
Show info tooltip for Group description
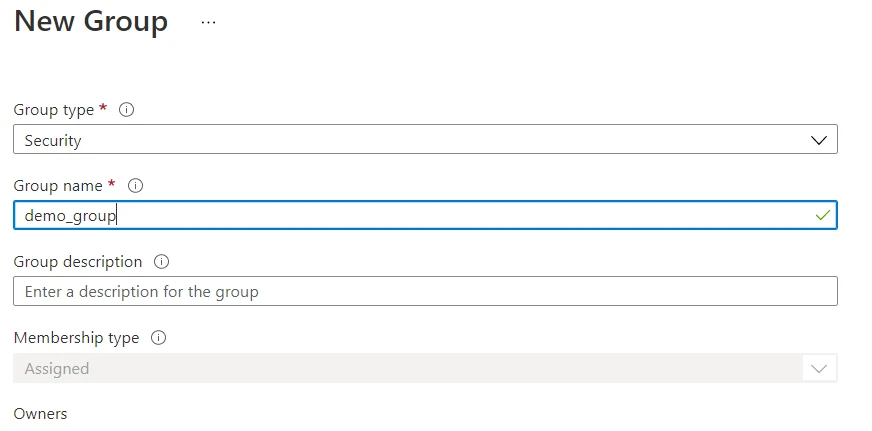162,262
